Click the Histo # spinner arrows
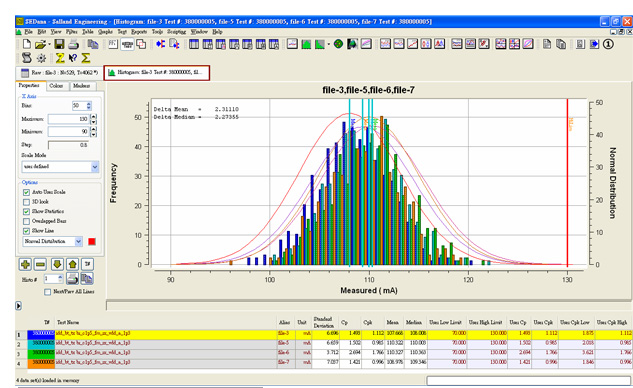633x388 pixels. click(x=61, y=279)
